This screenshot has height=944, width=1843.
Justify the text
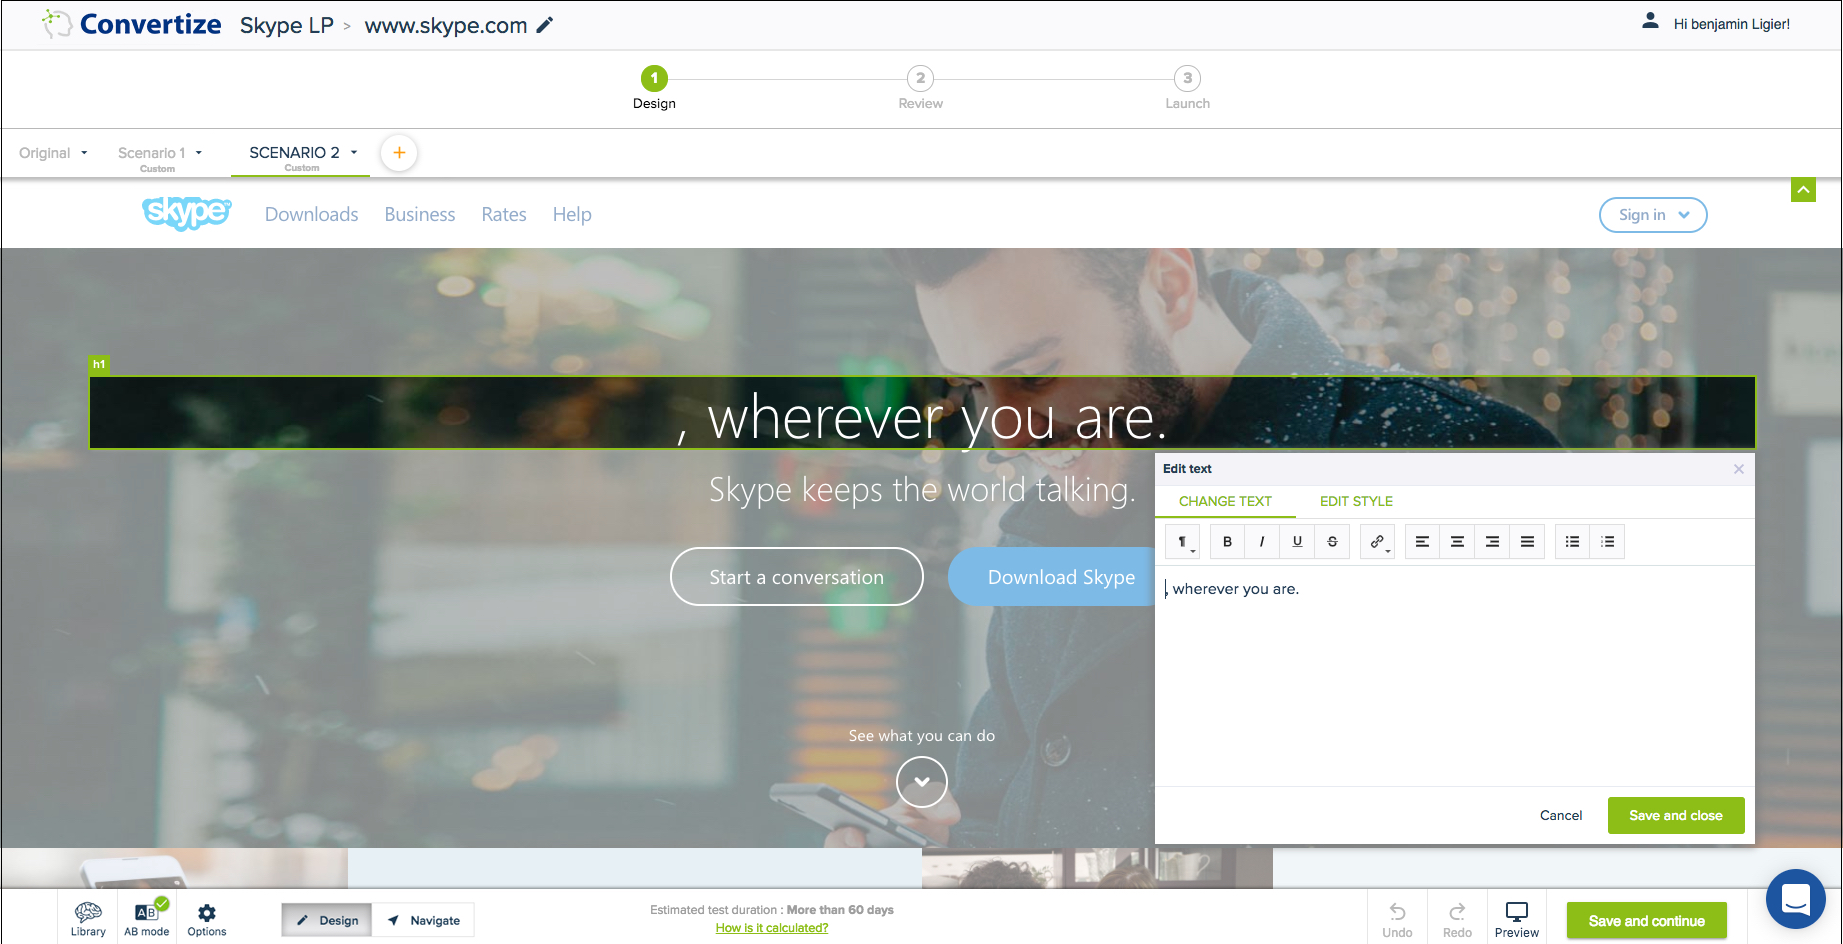click(1527, 542)
